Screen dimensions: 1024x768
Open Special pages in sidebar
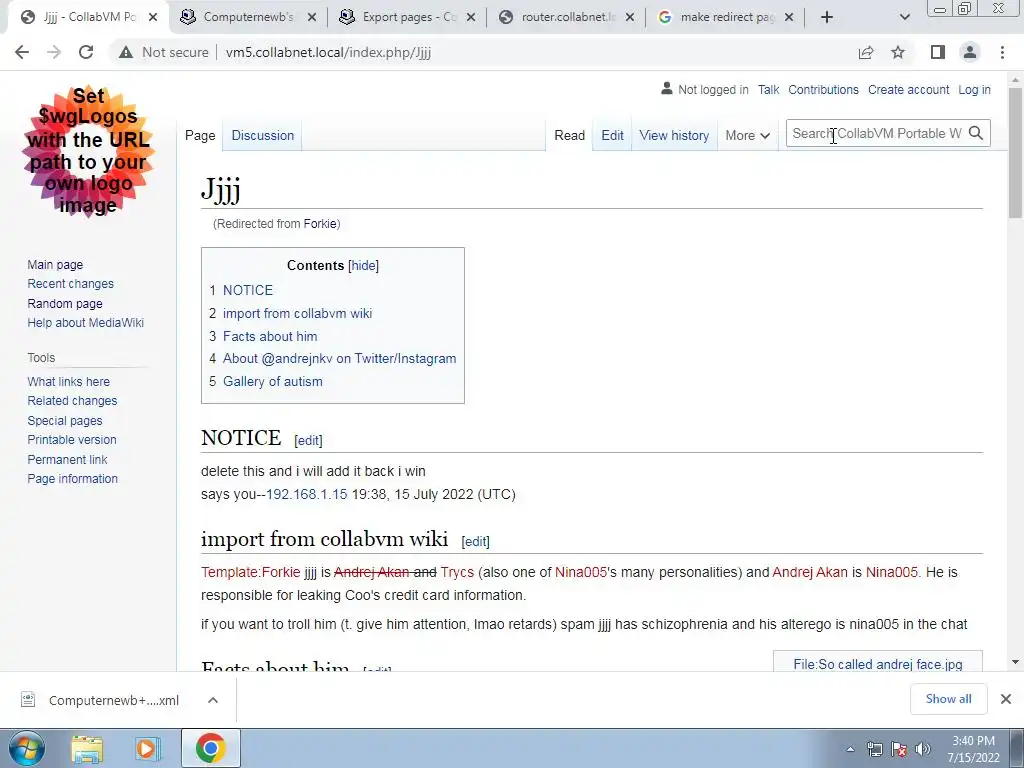[65, 421]
